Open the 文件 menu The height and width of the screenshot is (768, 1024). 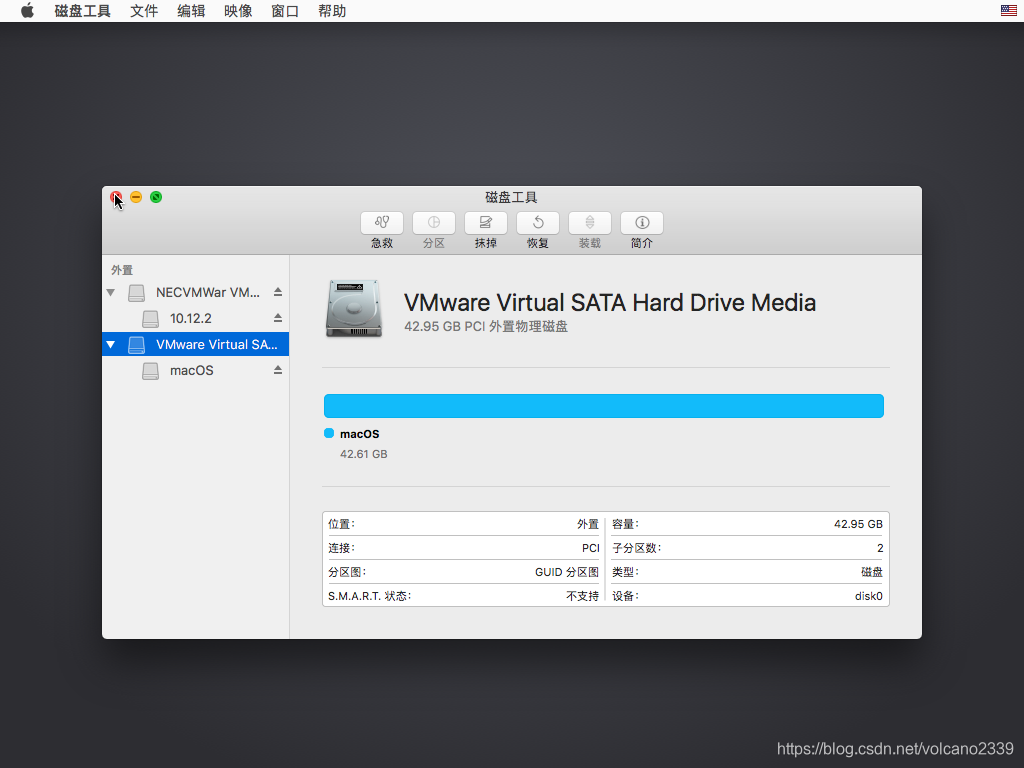tap(144, 11)
